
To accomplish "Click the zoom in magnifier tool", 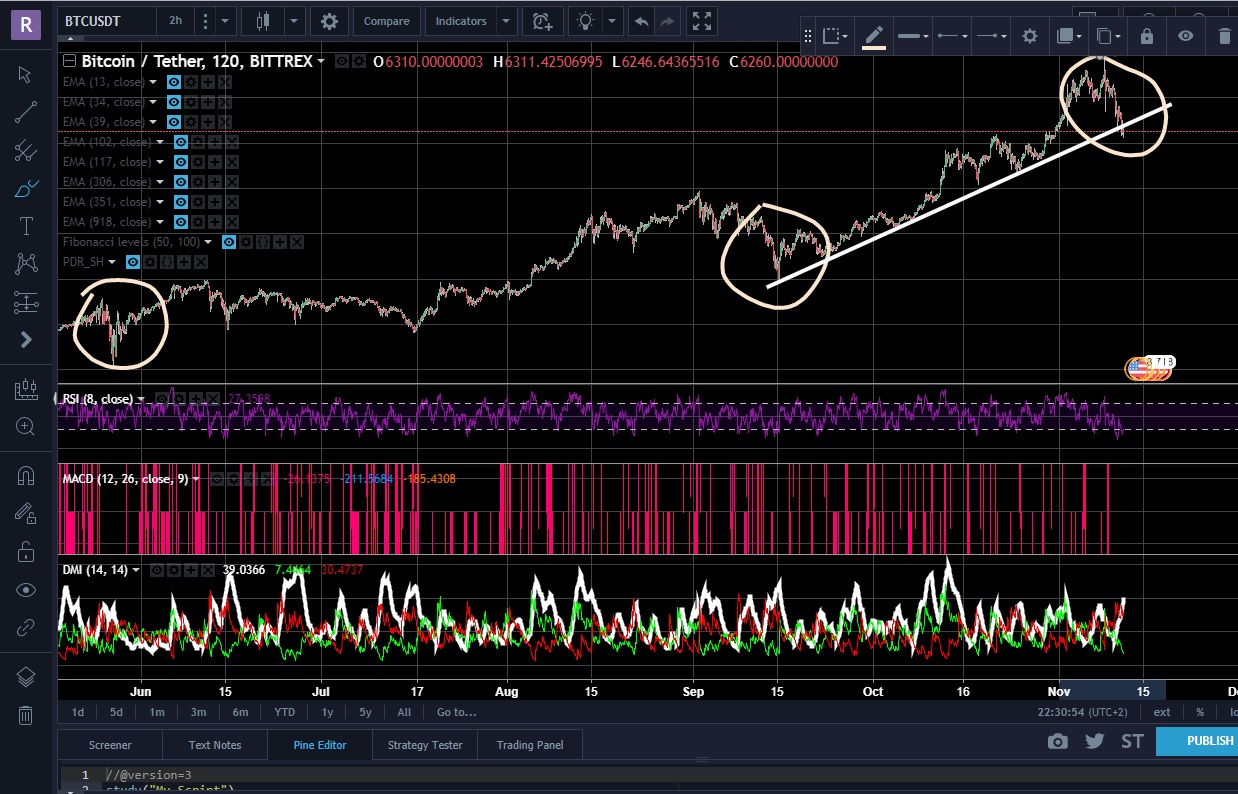I will click(26, 426).
